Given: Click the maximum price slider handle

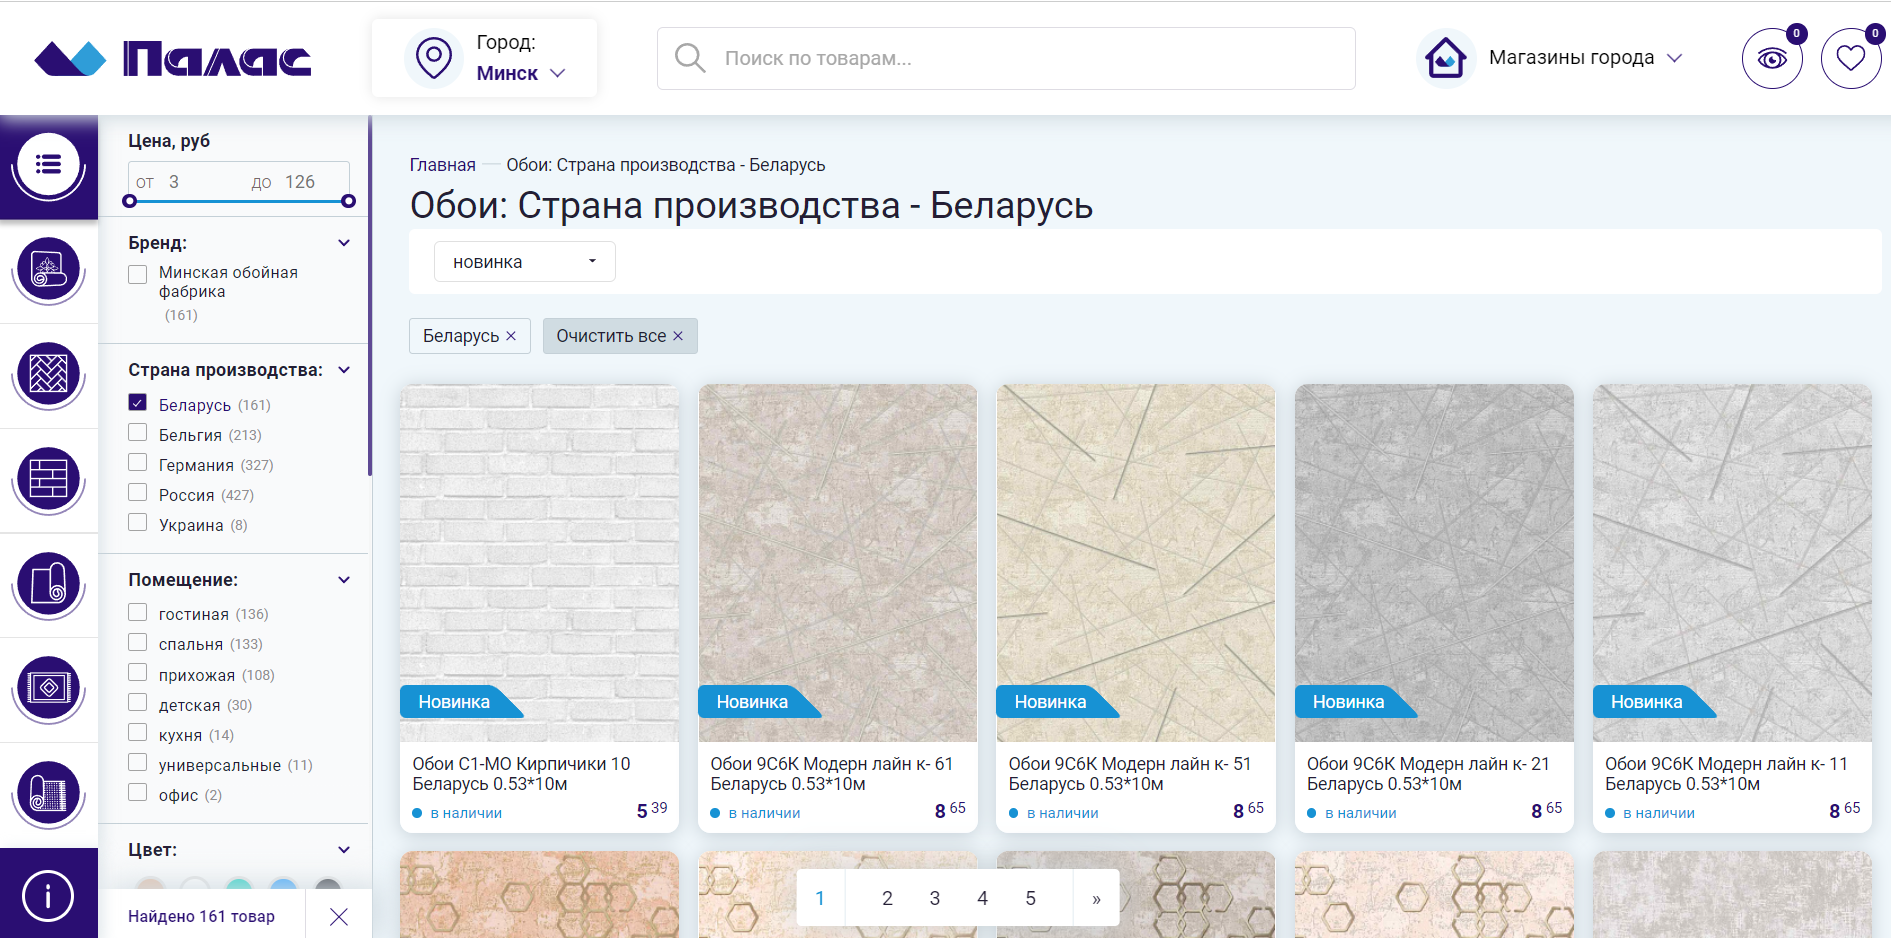Looking at the screenshot, I should coord(348,201).
